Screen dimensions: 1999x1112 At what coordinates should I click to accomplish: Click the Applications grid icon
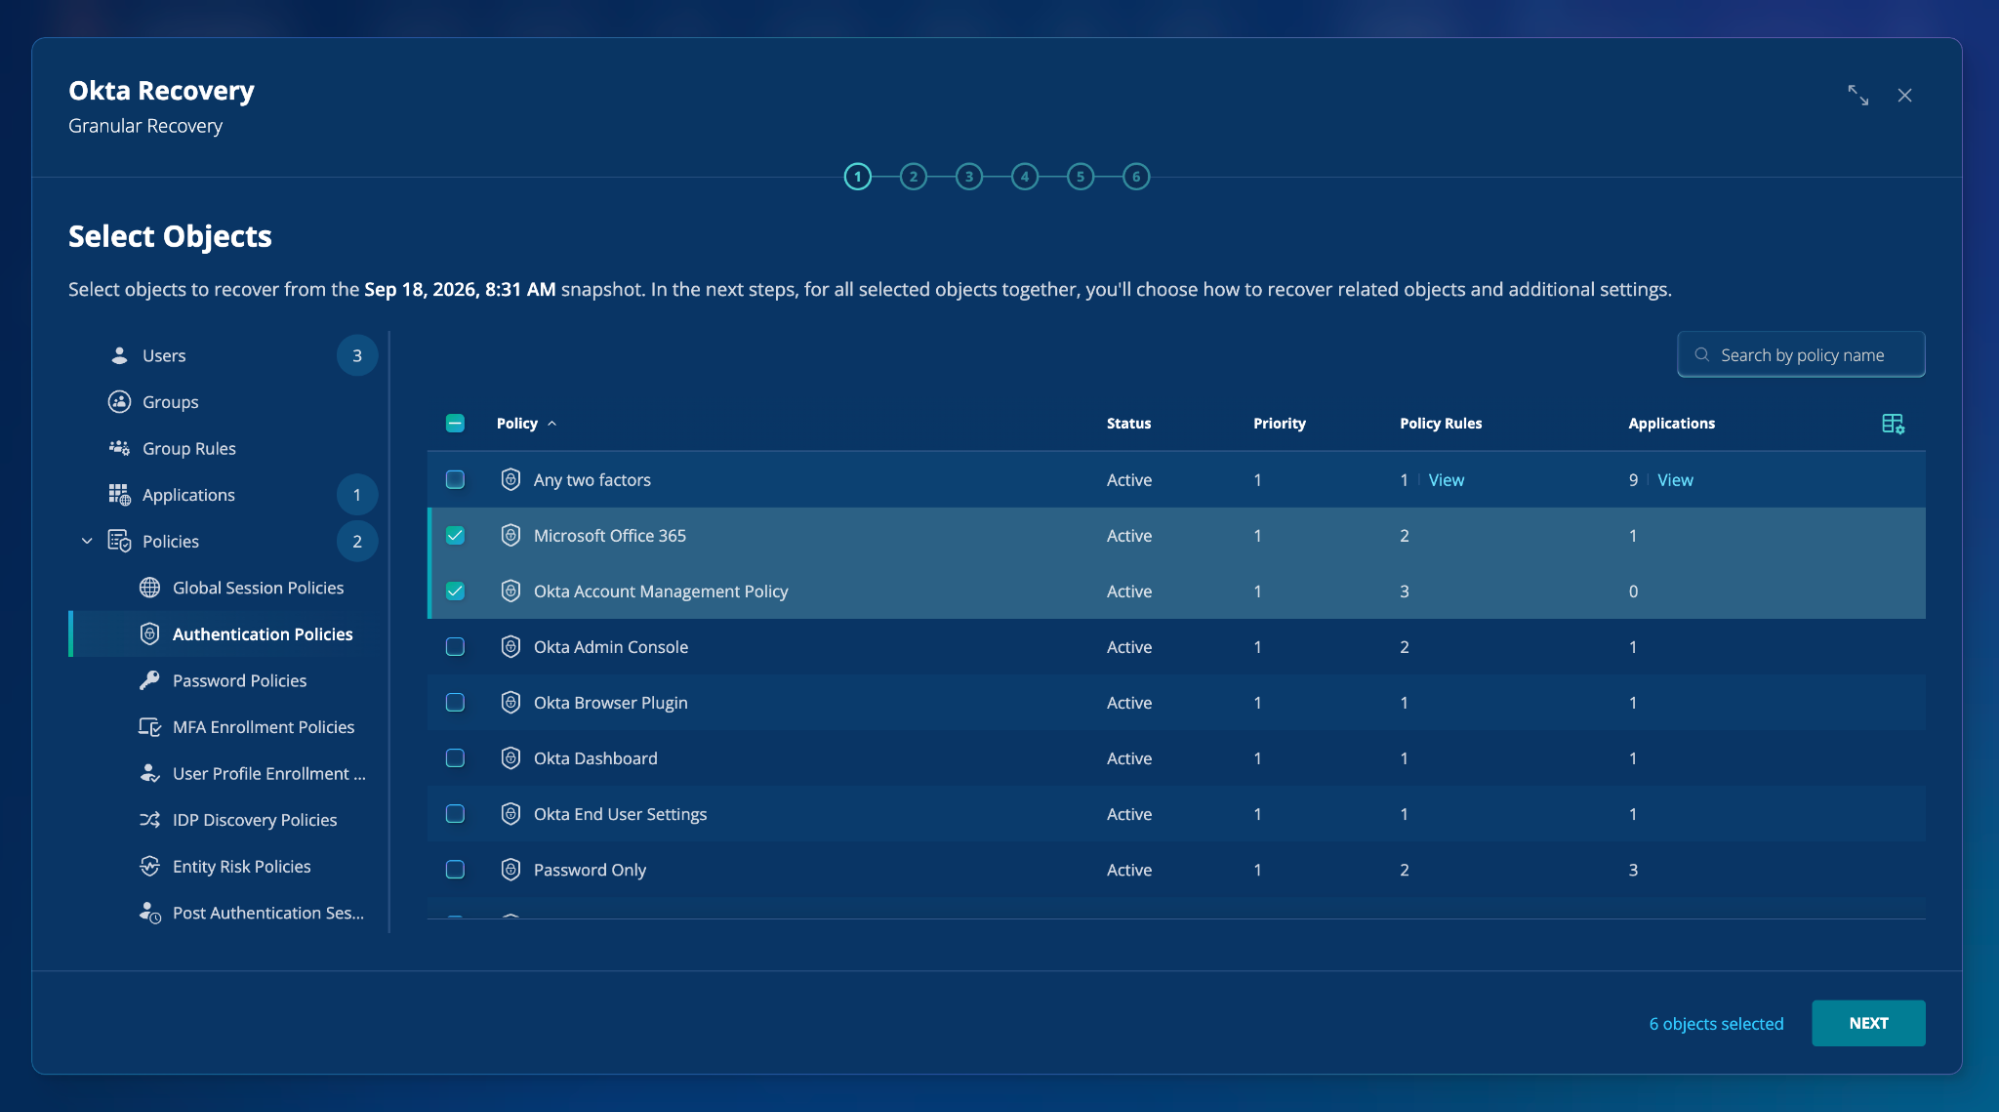[x=119, y=494]
